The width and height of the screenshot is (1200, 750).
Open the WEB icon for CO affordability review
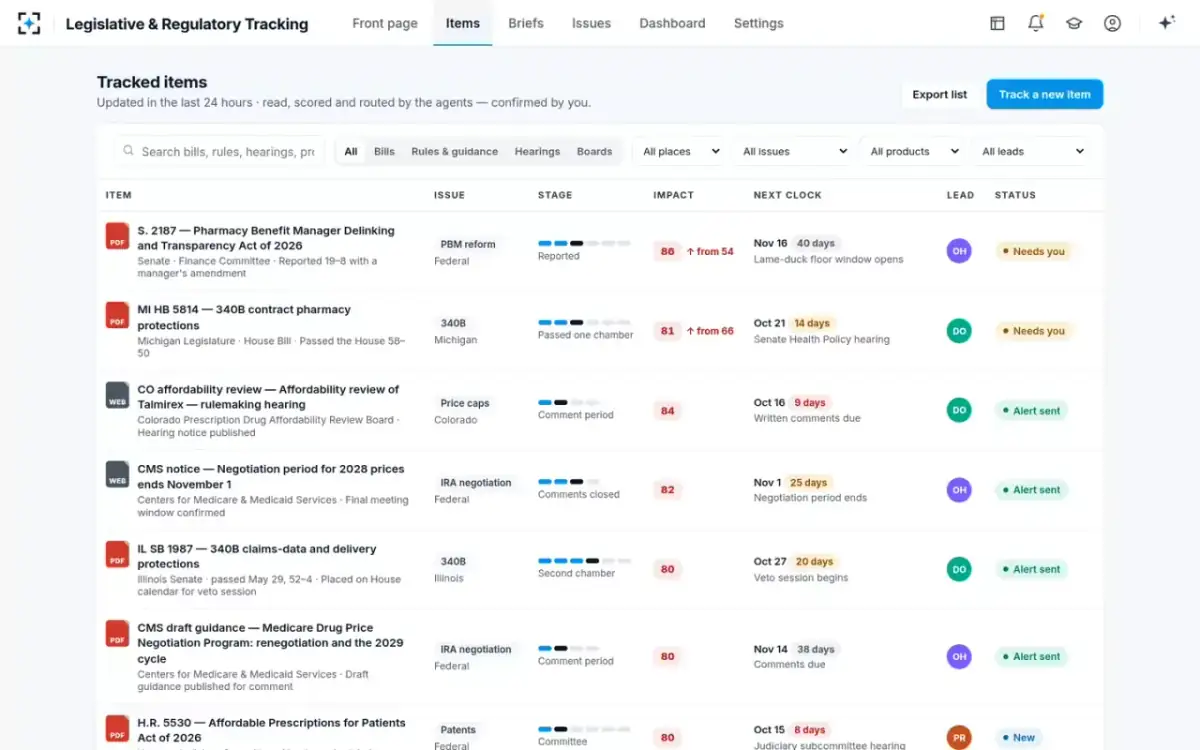tap(118, 395)
